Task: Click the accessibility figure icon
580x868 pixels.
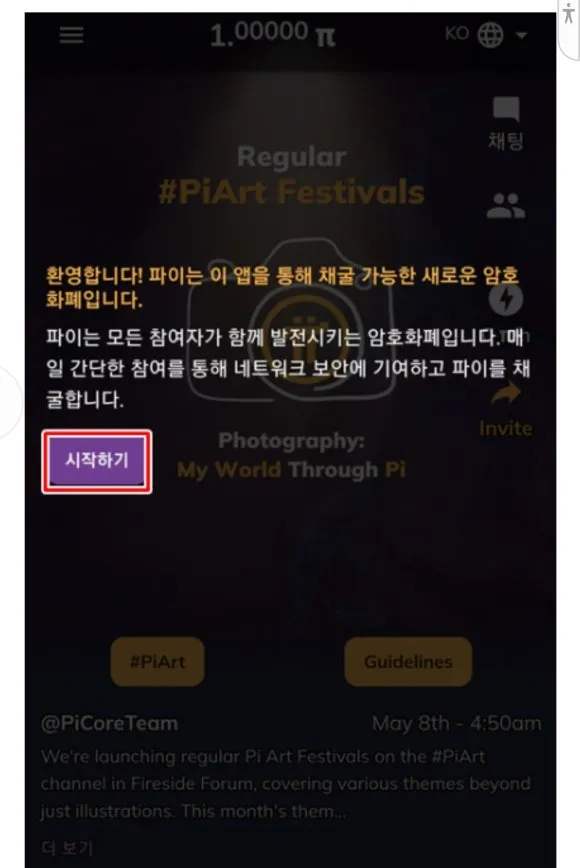Action: (568, 14)
